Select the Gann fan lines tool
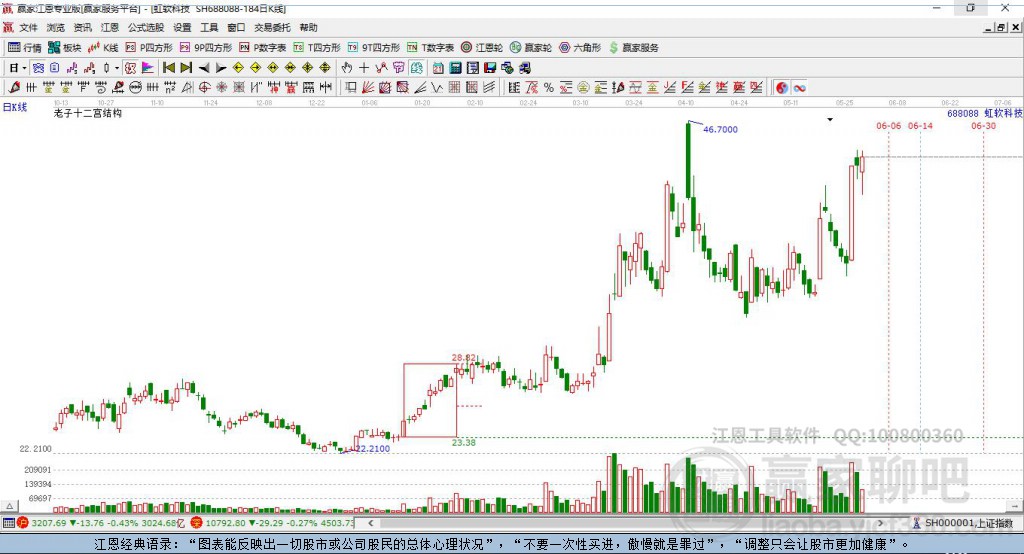Viewport: 1024px width, 554px height. tap(368, 88)
